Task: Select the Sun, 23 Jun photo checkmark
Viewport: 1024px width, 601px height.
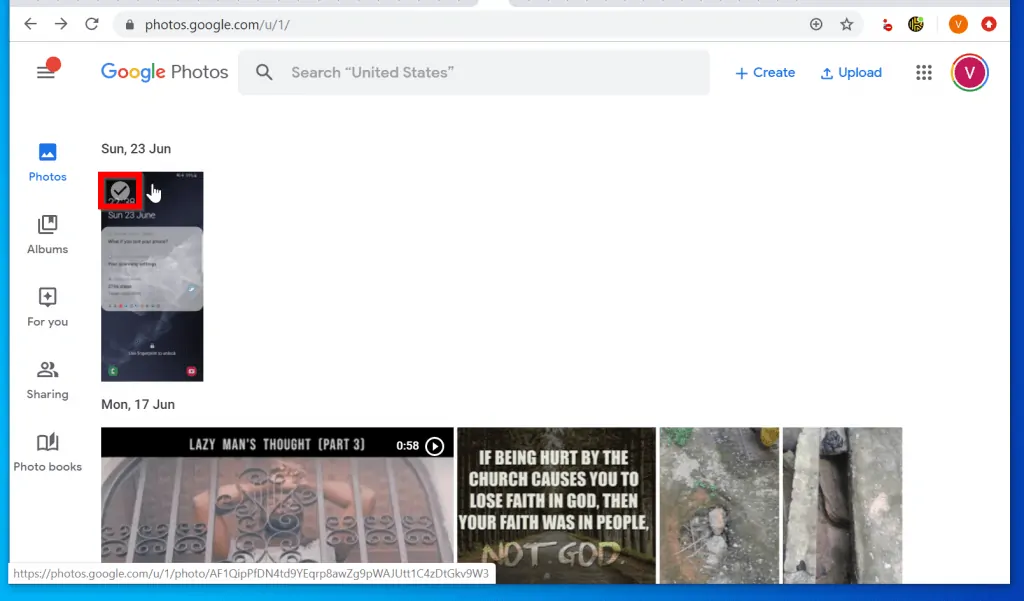Action: pos(120,190)
